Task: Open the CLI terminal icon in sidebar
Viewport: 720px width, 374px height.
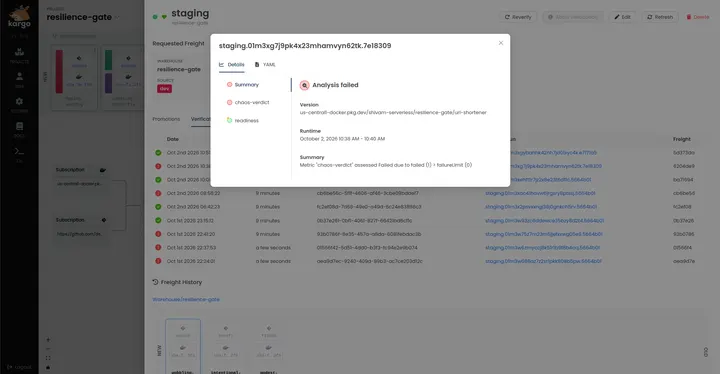Action: tap(19, 154)
